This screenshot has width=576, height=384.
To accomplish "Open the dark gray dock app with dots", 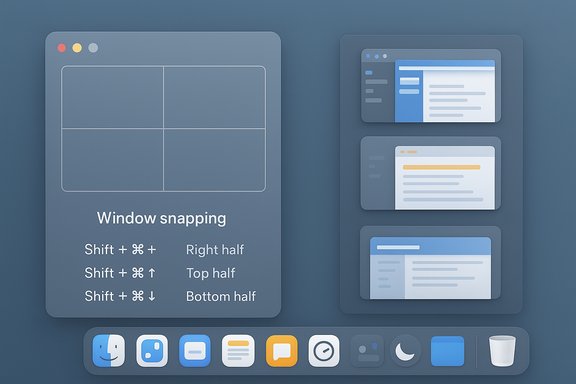I will click(x=367, y=351).
